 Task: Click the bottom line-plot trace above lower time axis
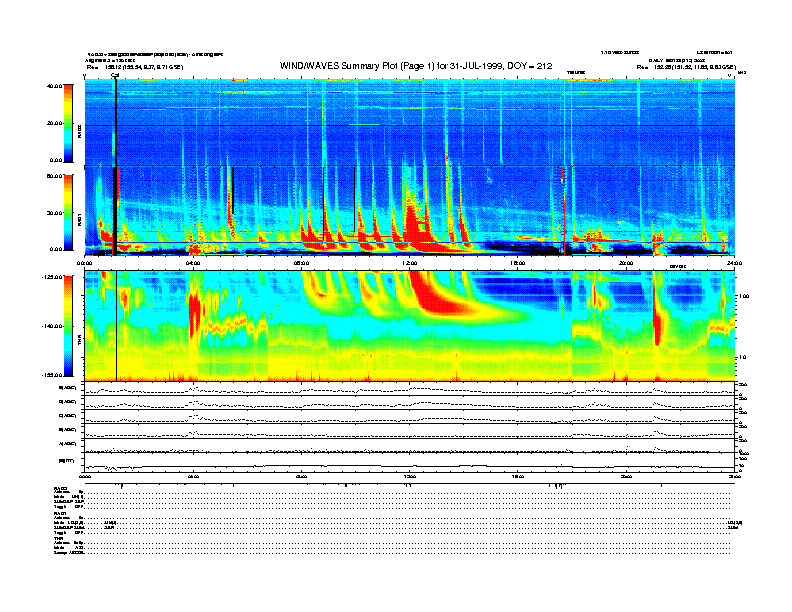click(409, 466)
